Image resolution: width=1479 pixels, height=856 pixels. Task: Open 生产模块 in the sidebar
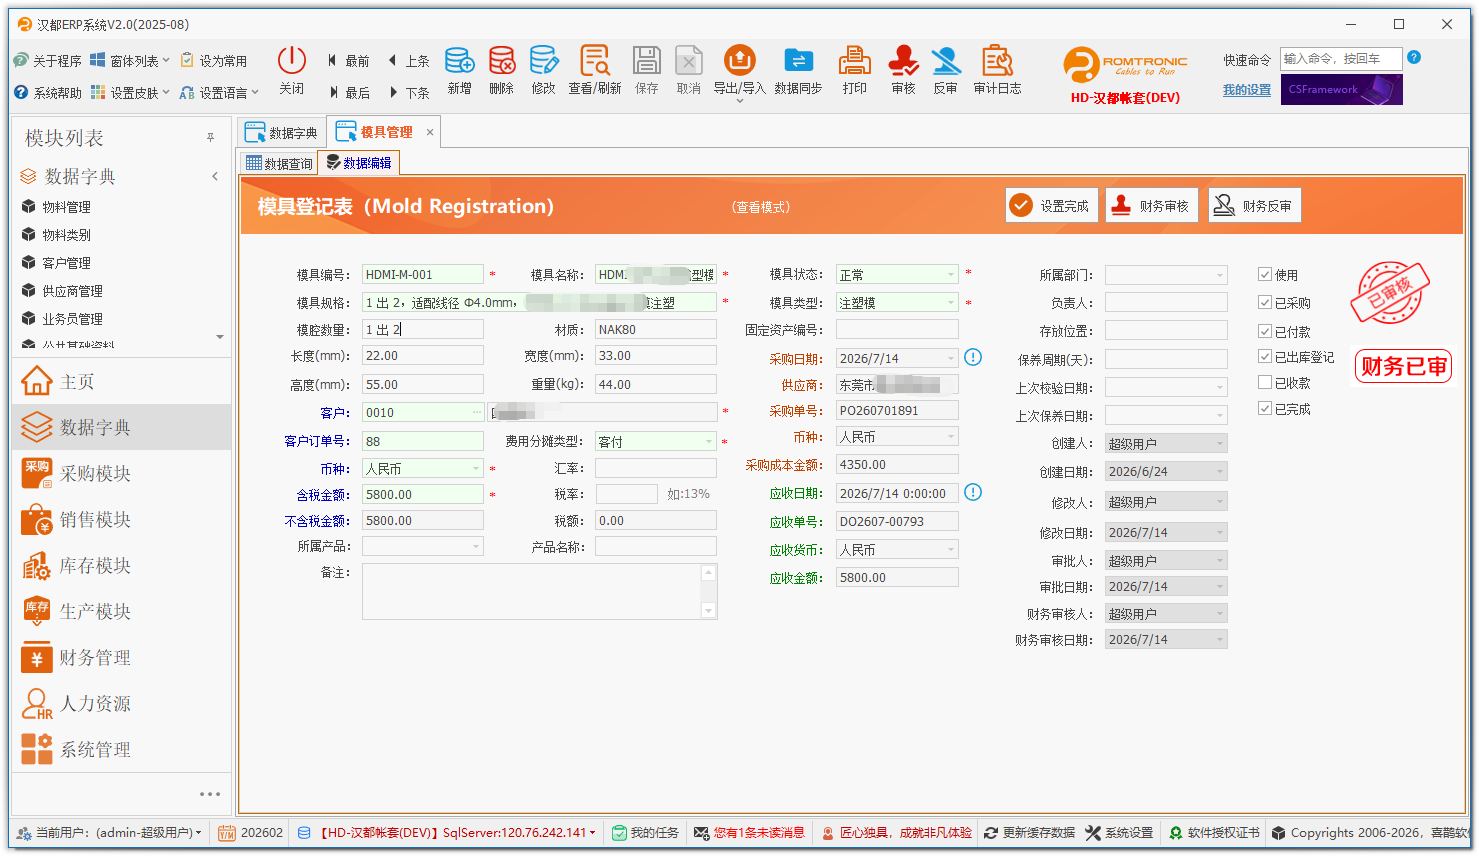pyautogui.click(x=121, y=611)
